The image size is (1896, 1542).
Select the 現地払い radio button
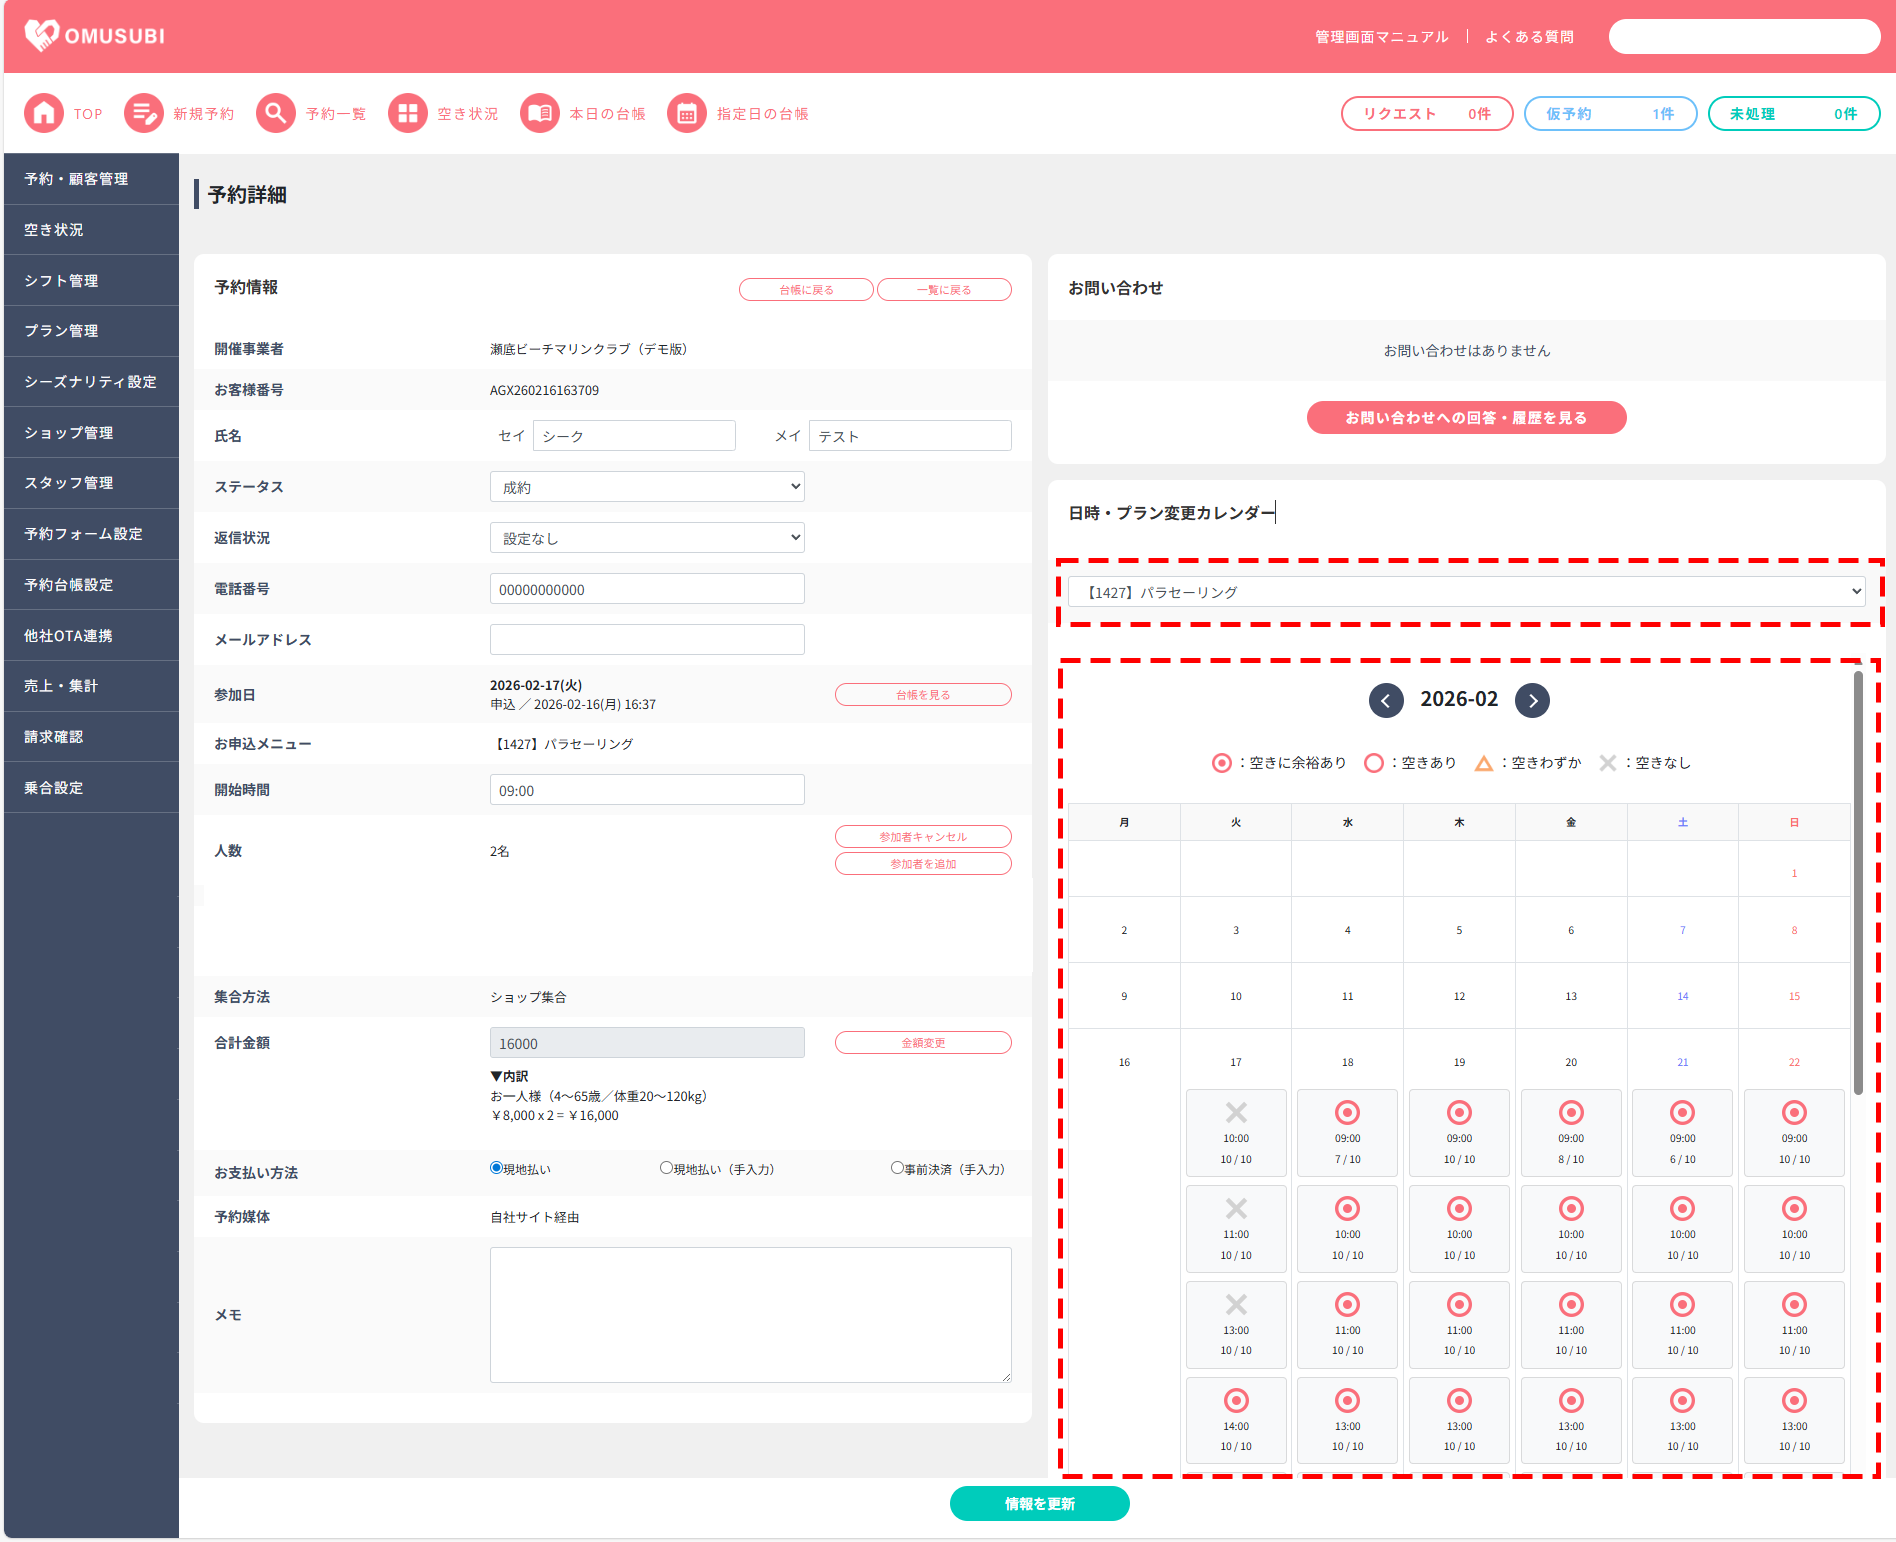(496, 1168)
